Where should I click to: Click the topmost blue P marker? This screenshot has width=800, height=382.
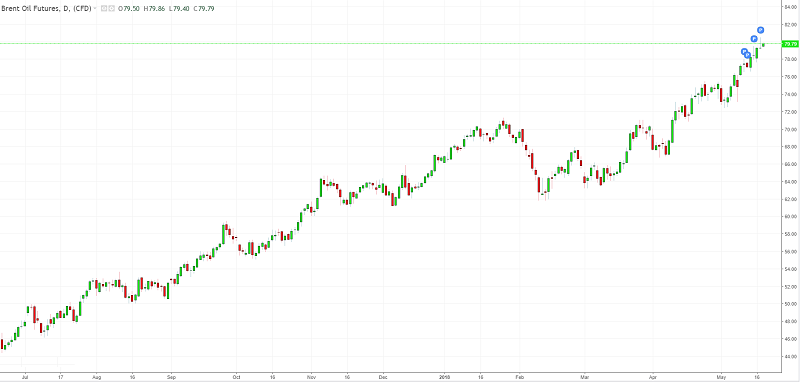coord(760,30)
